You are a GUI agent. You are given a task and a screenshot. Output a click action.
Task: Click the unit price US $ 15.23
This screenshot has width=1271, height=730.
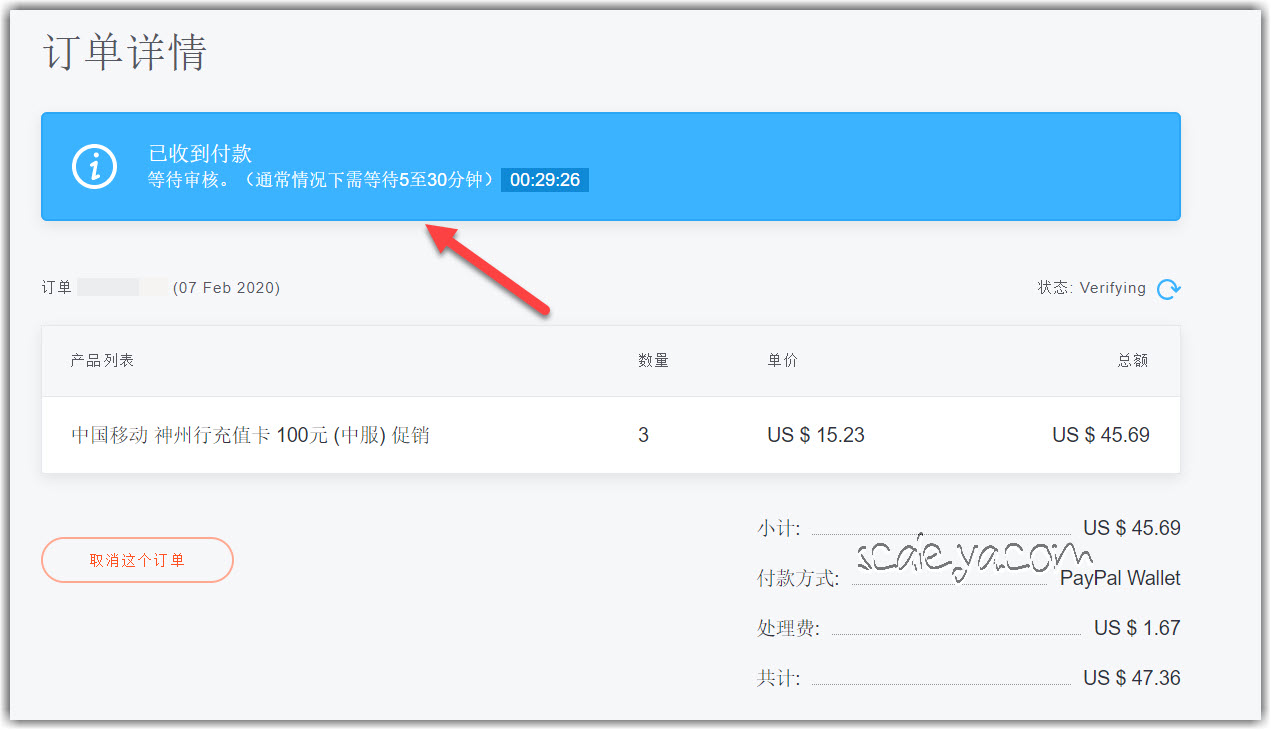pos(815,435)
